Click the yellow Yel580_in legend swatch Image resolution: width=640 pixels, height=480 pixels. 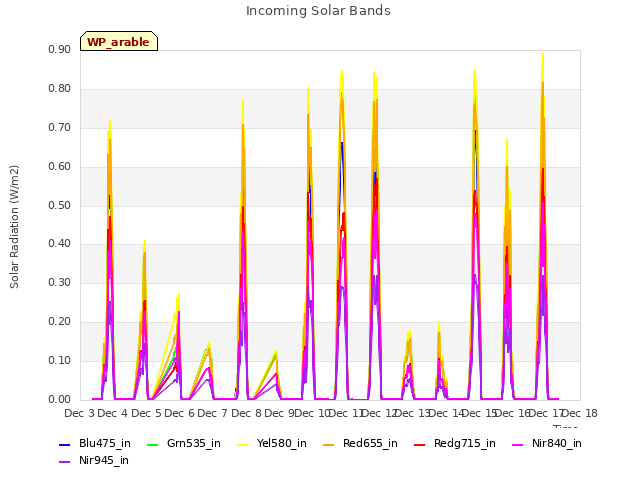click(x=242, y=445)
